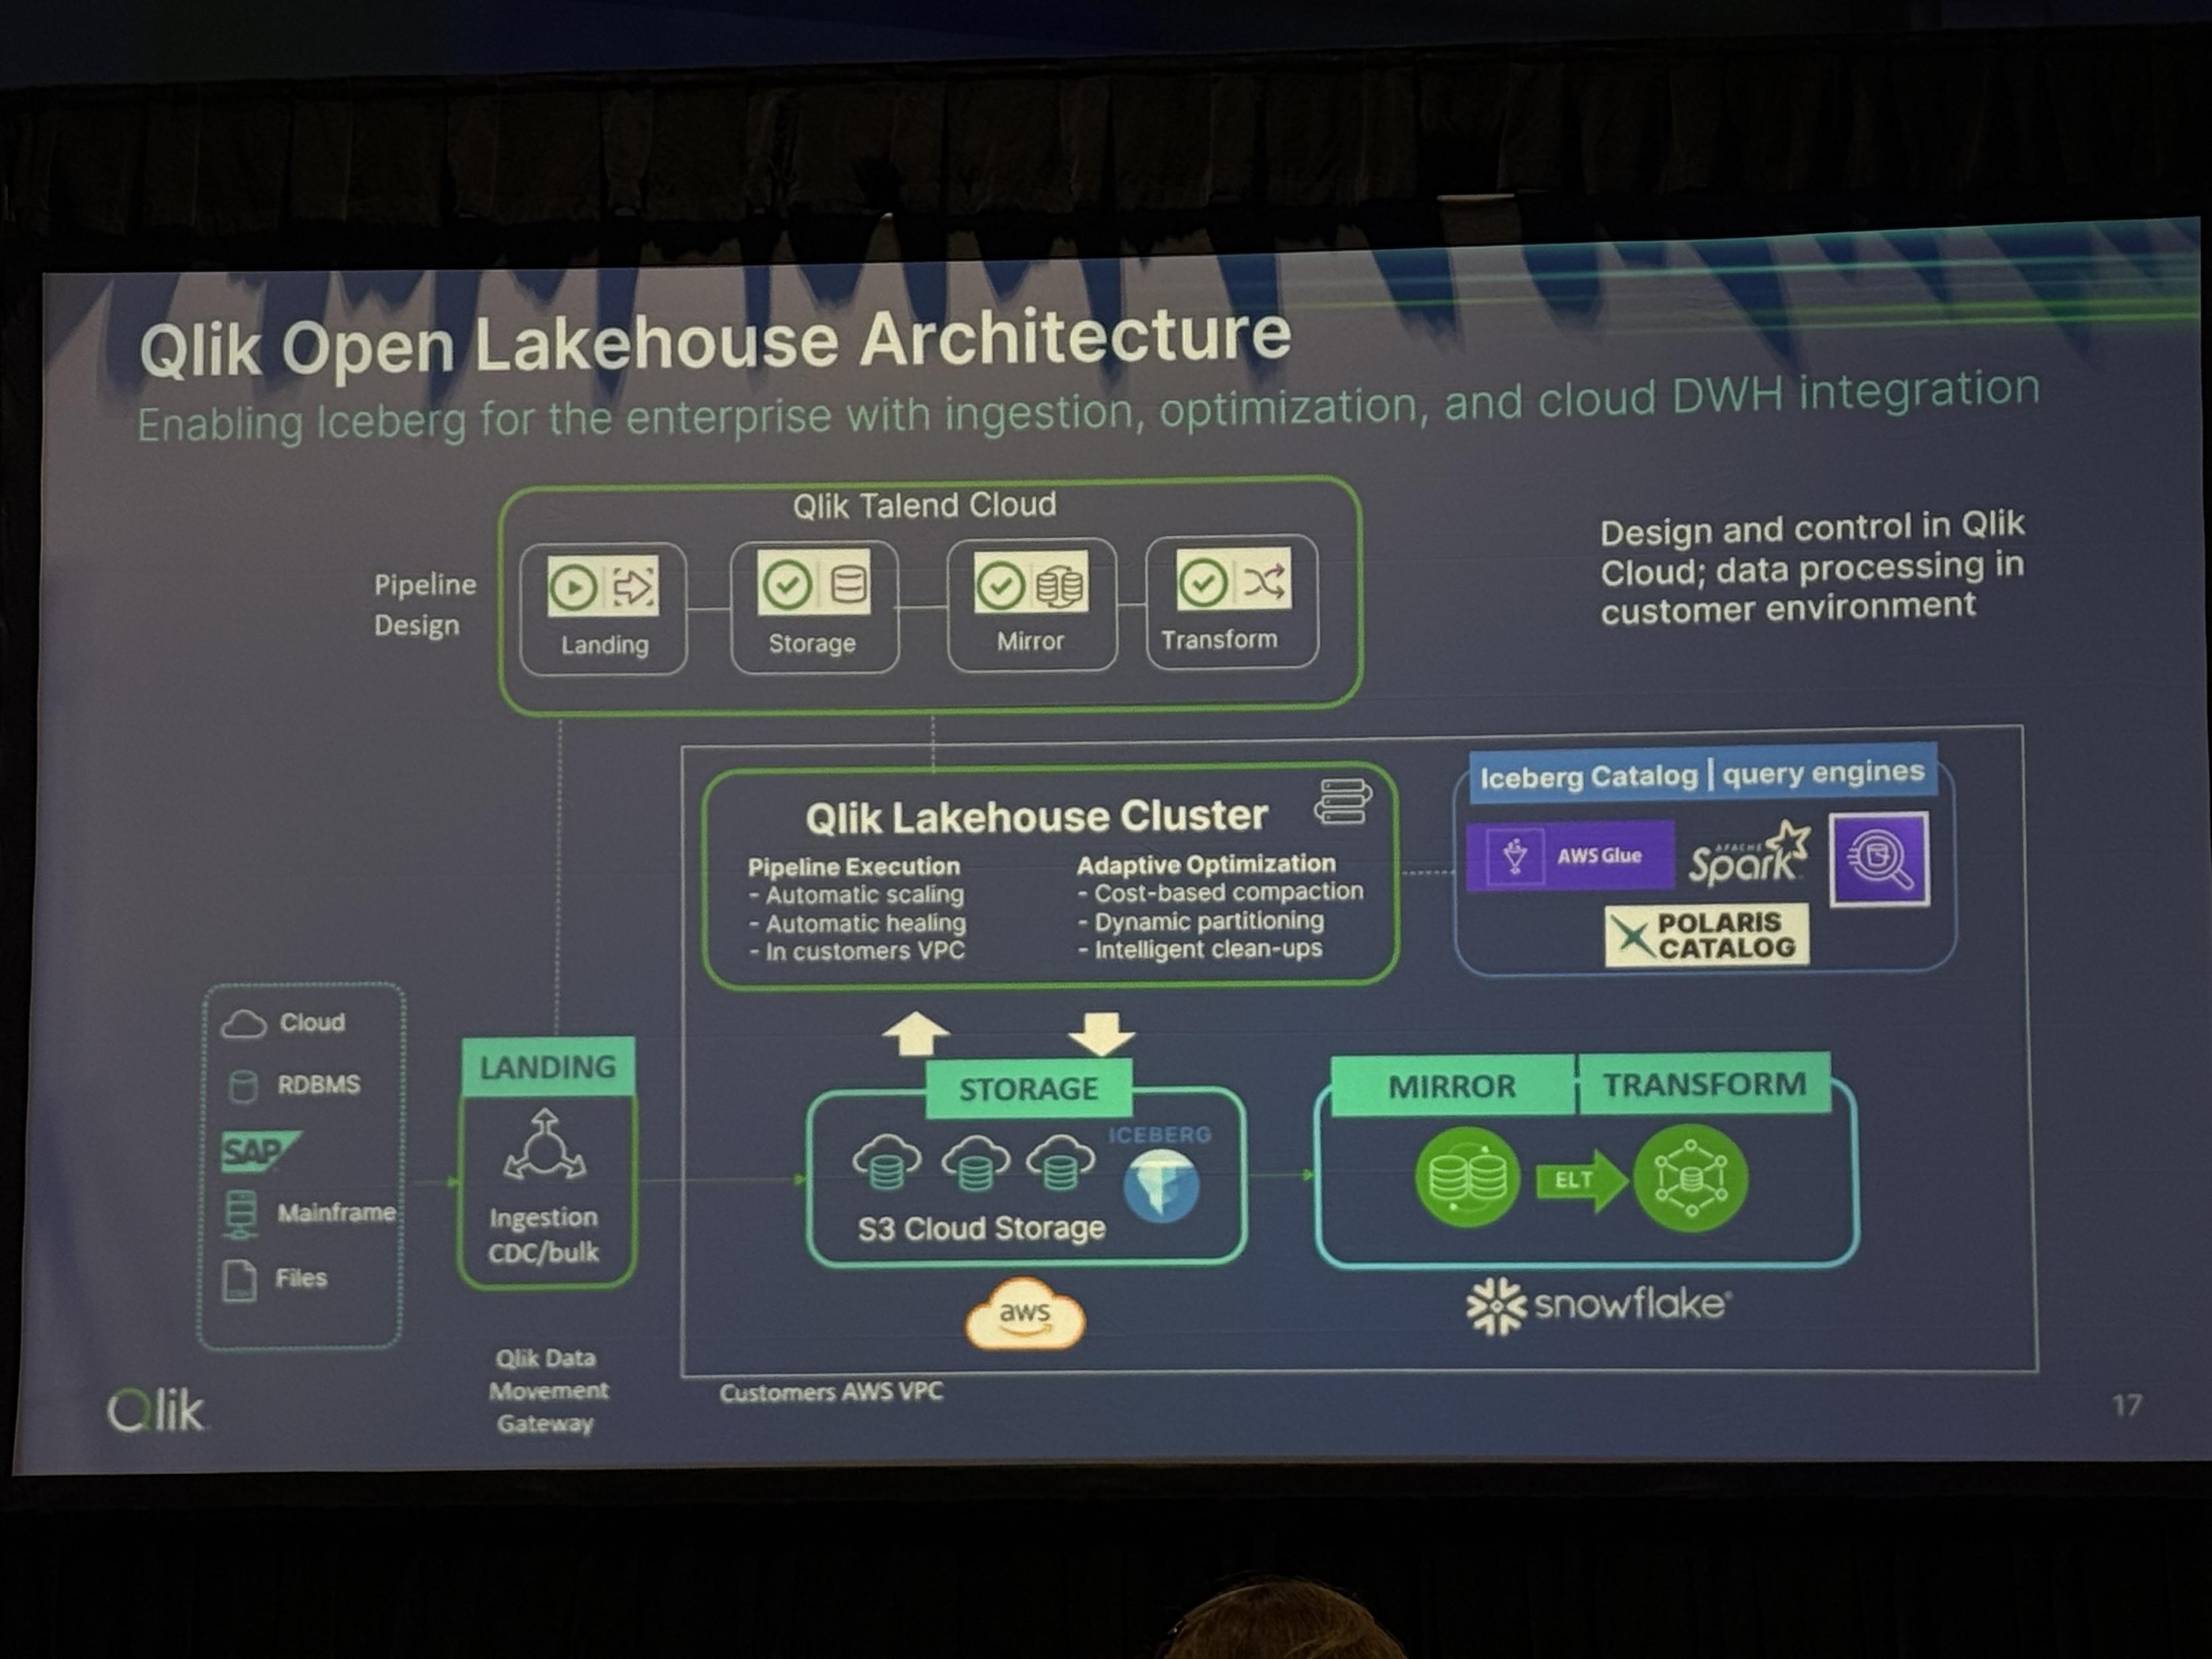The width and height of the screenshot is (2212, 1659).
Task: Click the Mirror pipeline step icon
Action: 1032,583
